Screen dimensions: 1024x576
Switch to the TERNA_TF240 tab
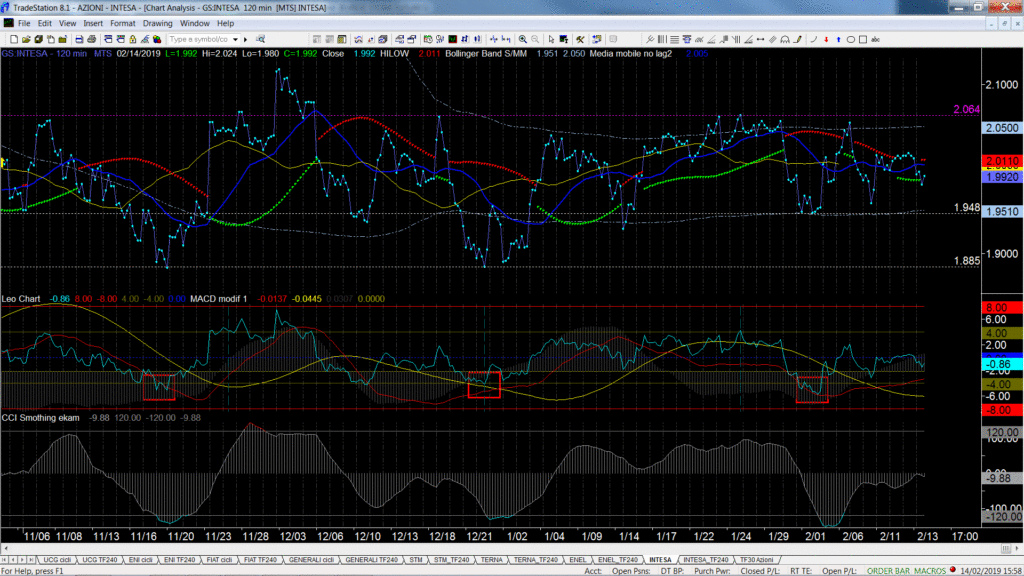coord(535,560)
